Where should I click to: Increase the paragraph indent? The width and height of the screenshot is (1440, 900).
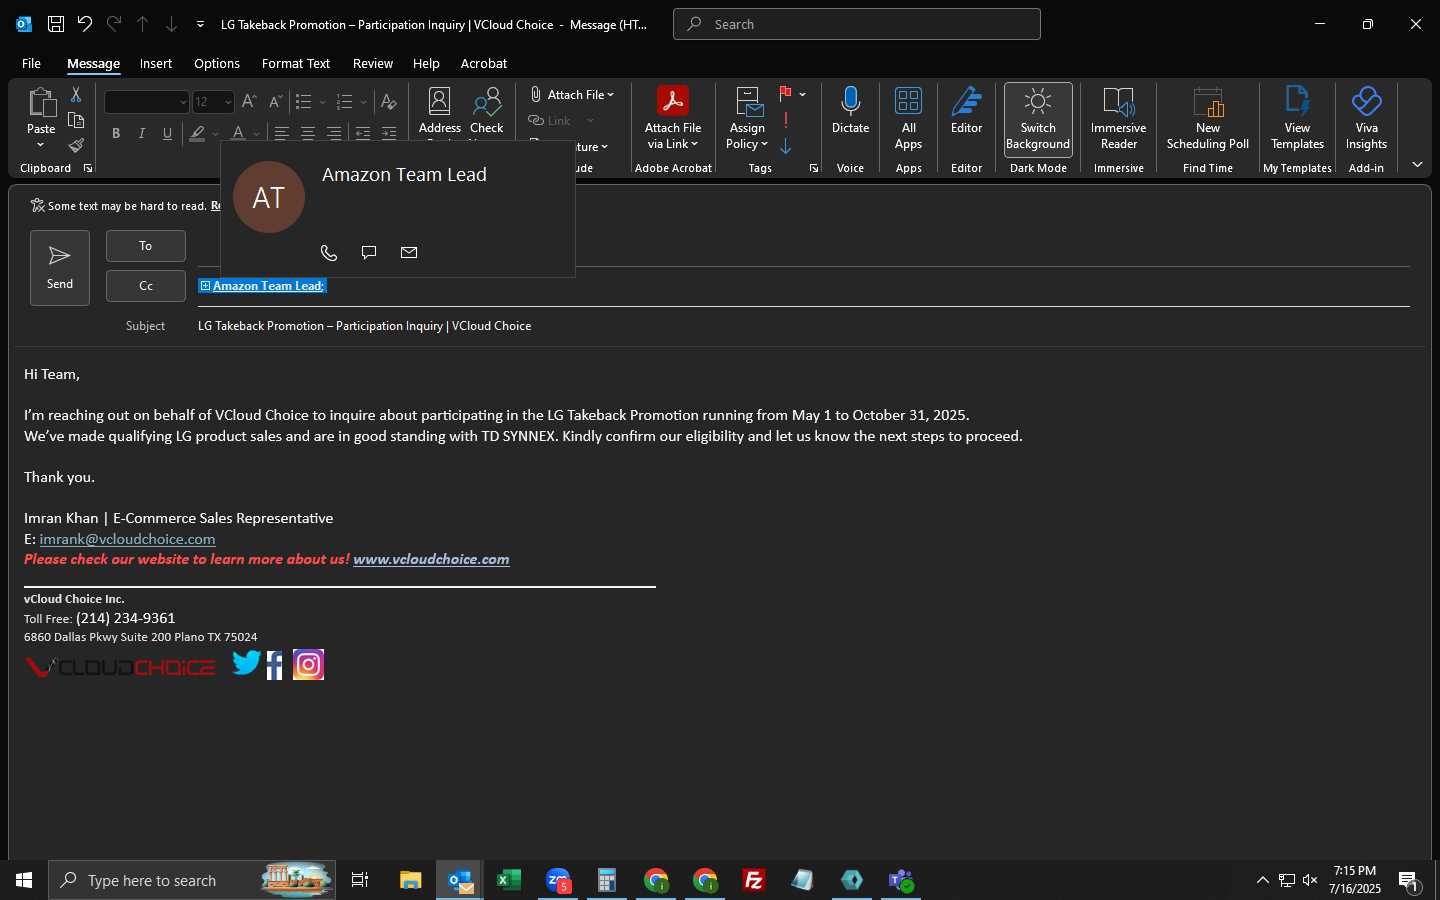(389, 133)
